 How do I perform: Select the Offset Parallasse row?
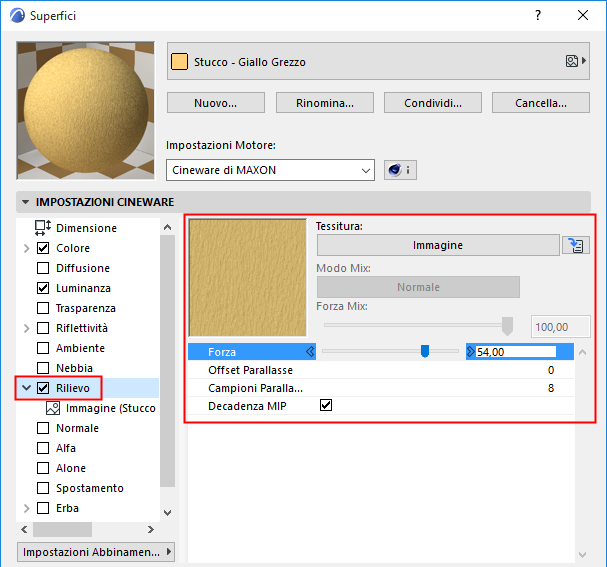point(381,370)
